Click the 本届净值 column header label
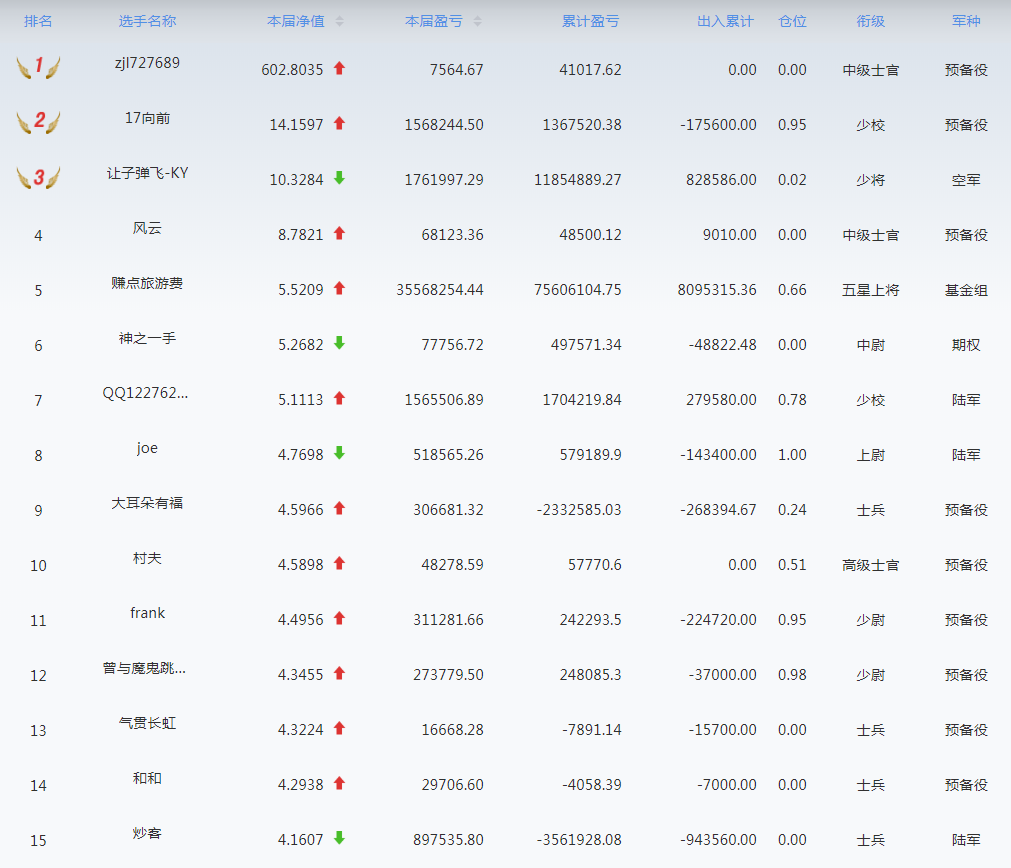Image resolution: width=1011 pixels, height=868 pixels. pos(296,21)
